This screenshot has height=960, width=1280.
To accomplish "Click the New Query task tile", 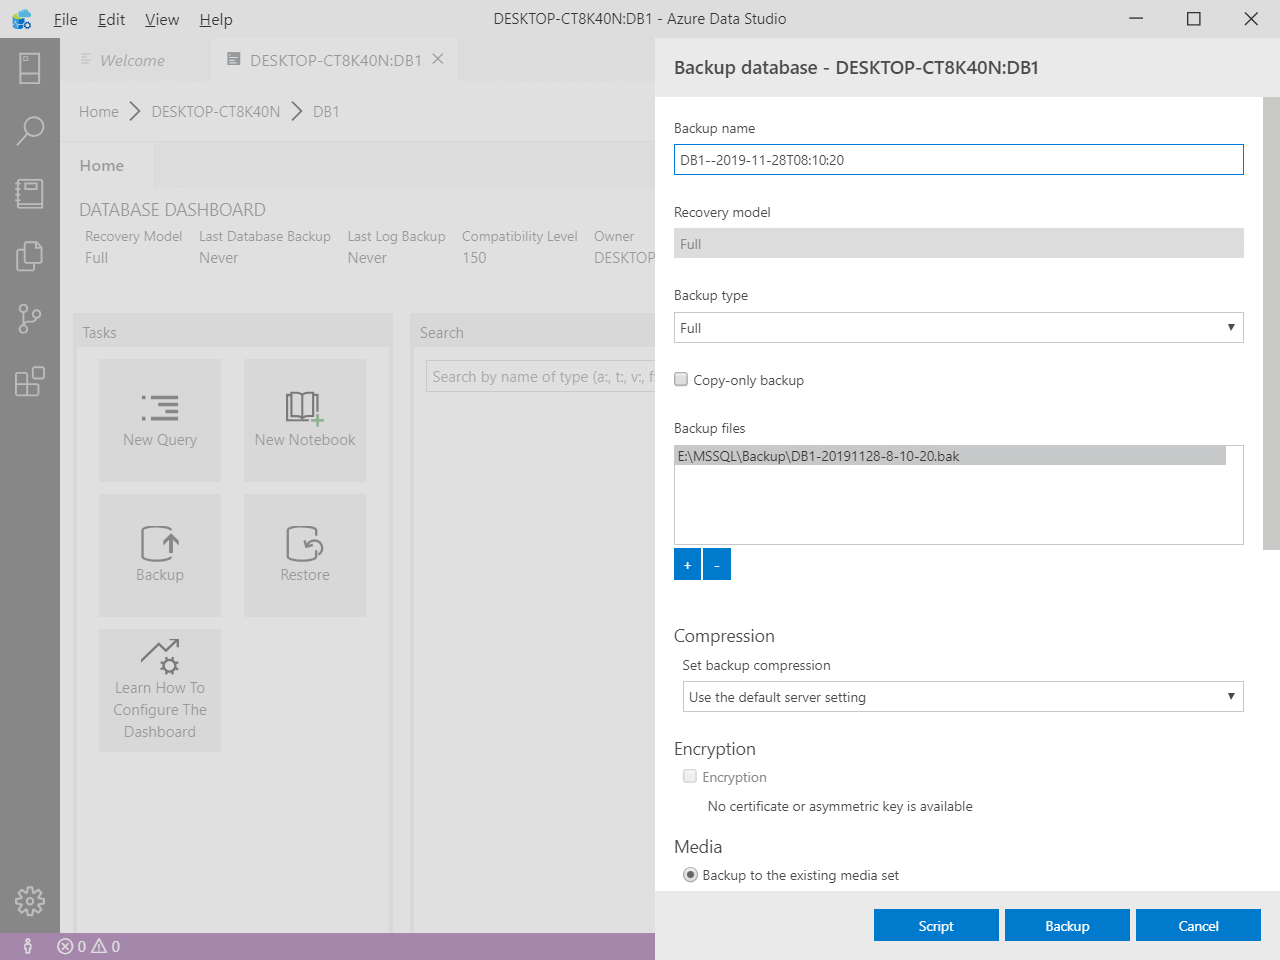I will coord(160,420).
